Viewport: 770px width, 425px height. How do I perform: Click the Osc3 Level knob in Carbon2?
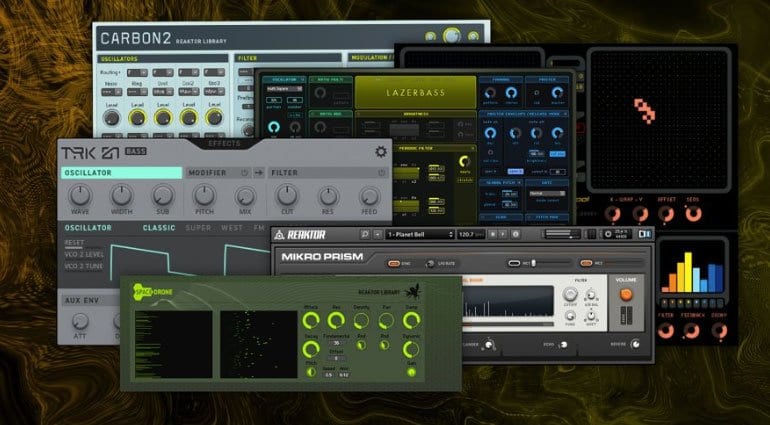click(214, 117)
